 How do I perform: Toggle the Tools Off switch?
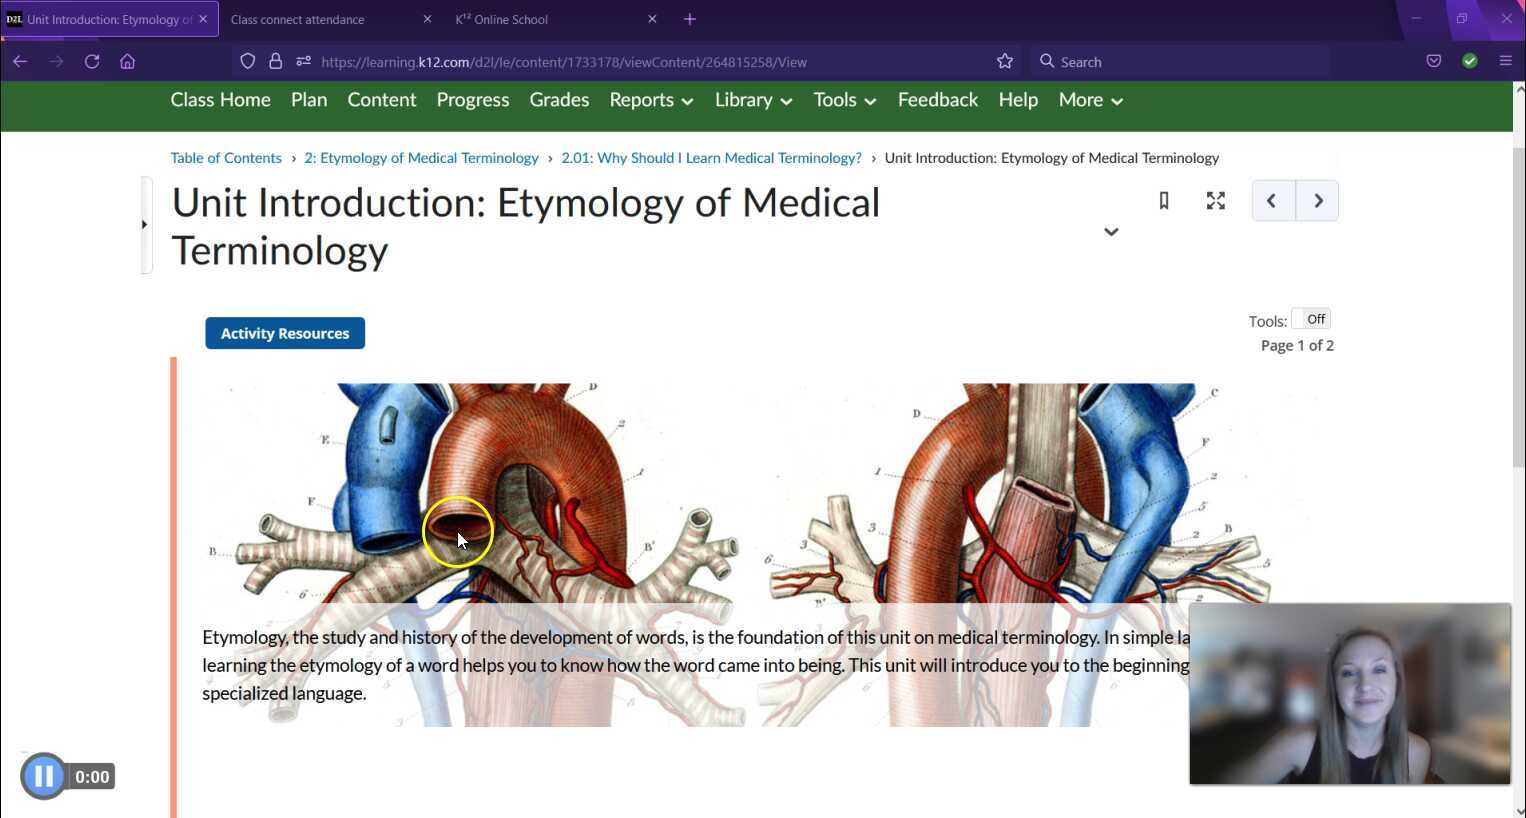coord(1311,319)
